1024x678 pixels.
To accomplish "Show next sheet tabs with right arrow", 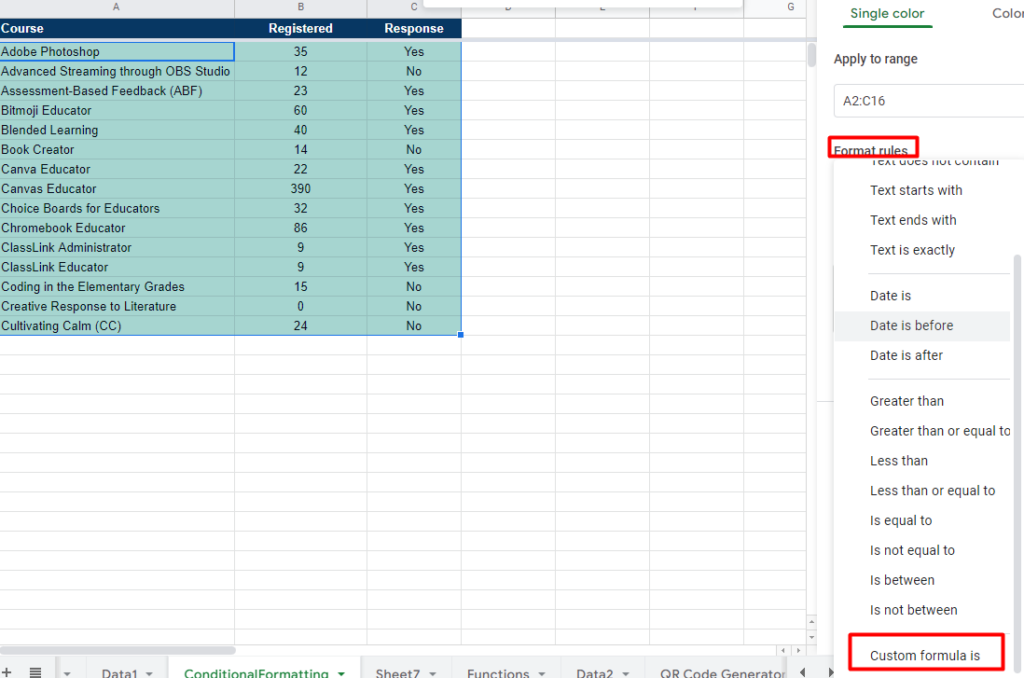I will [830, 672].
